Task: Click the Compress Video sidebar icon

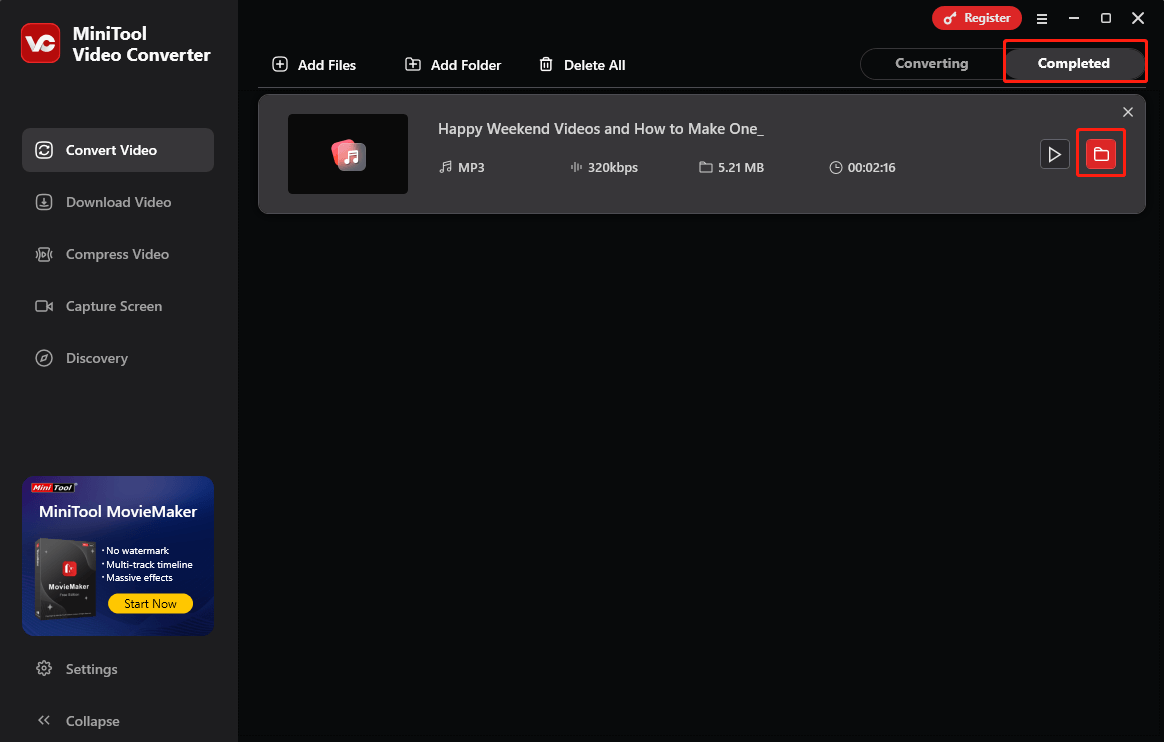Action: [44, 255]
